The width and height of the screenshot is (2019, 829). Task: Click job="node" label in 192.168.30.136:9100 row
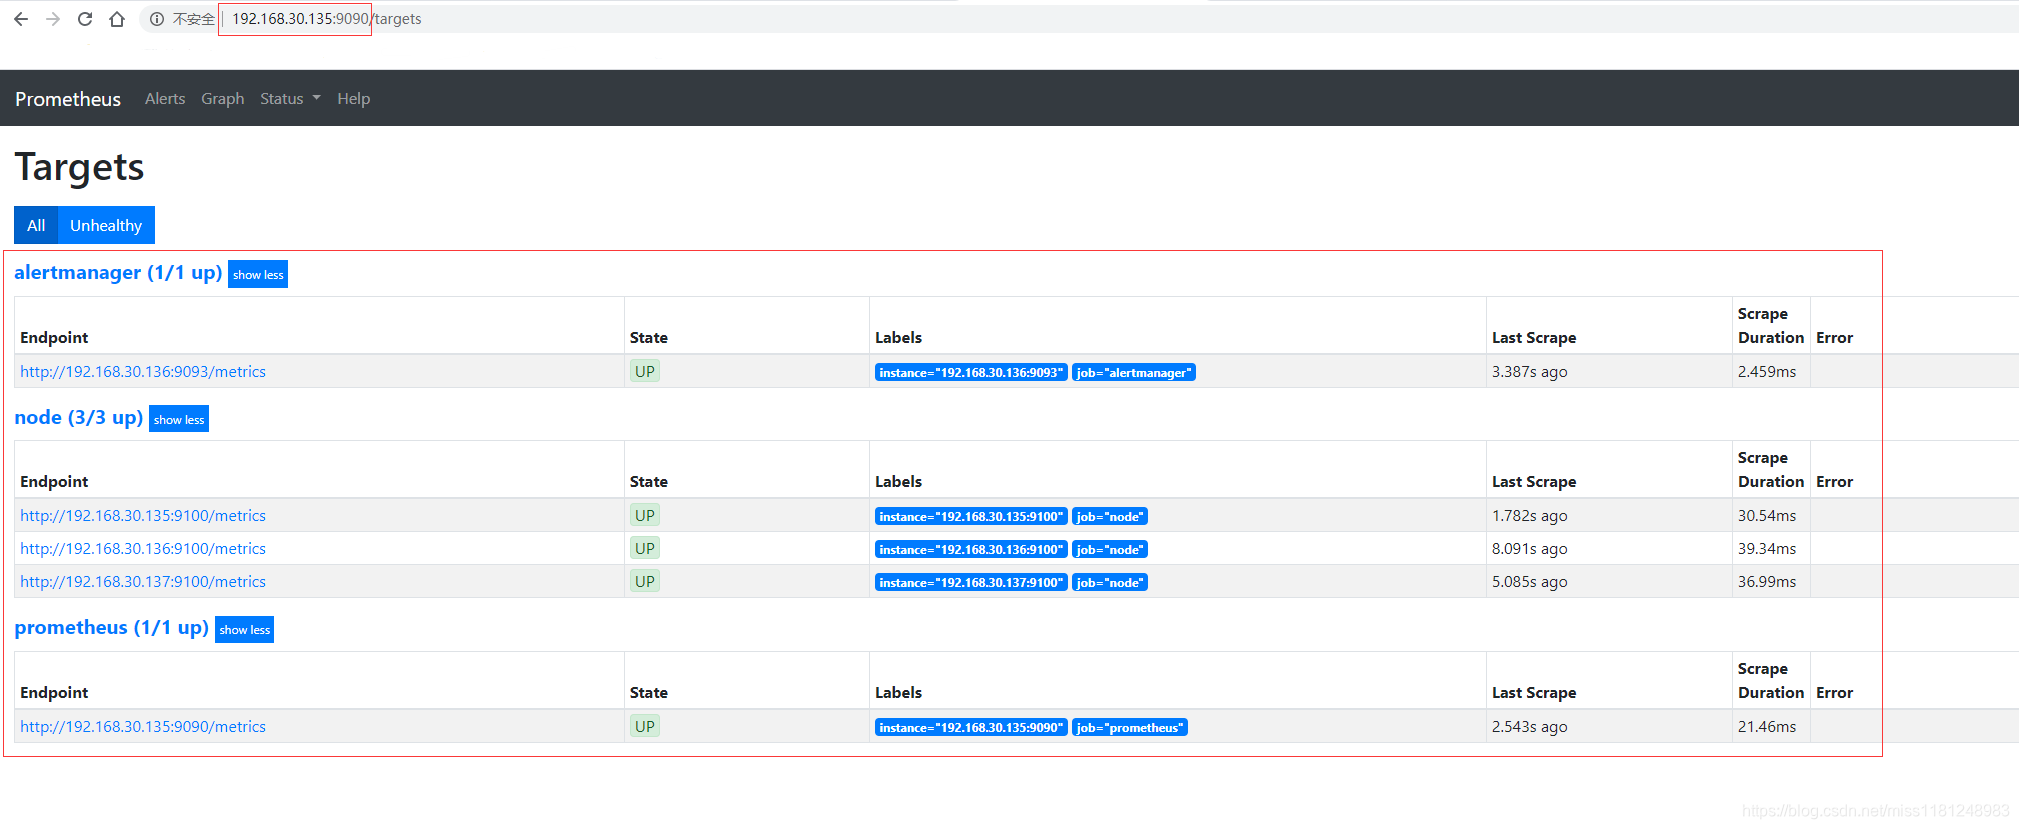[x=1110, y=550]
